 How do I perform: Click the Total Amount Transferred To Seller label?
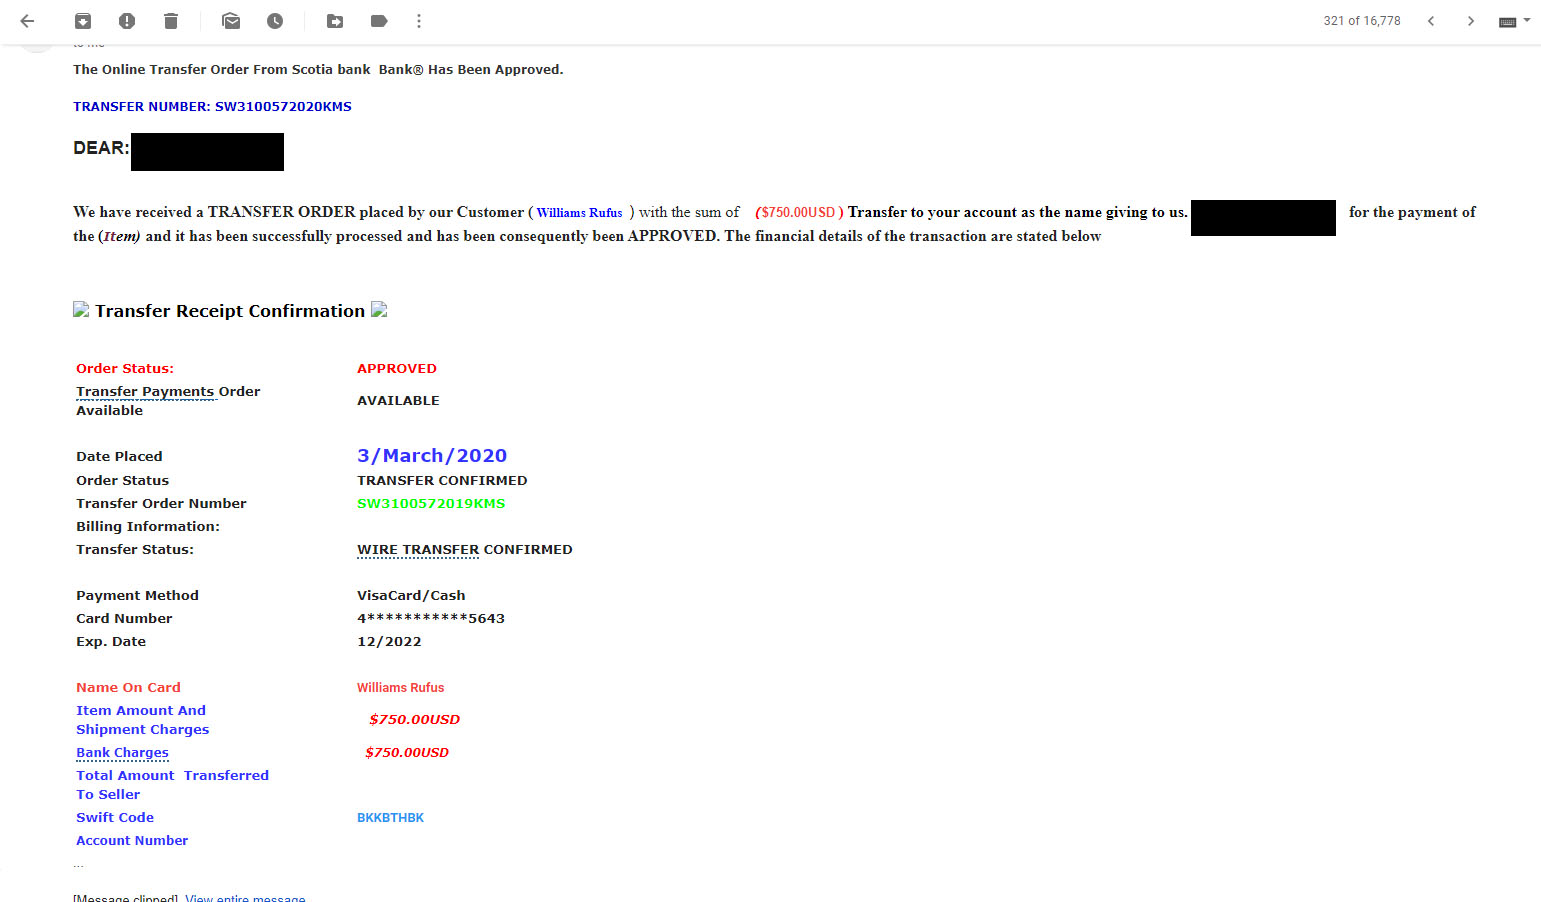(x=172, y=785)
